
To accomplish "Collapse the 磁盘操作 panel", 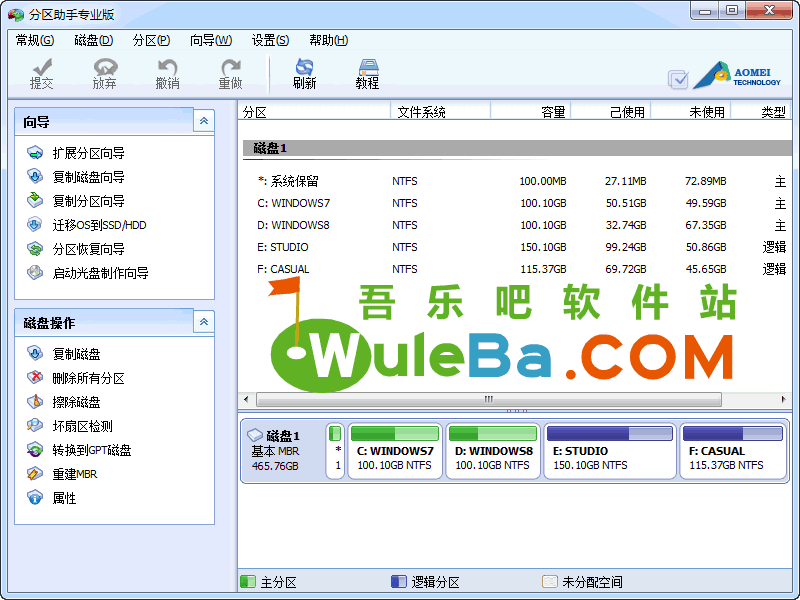I will (x=204, y=322).
